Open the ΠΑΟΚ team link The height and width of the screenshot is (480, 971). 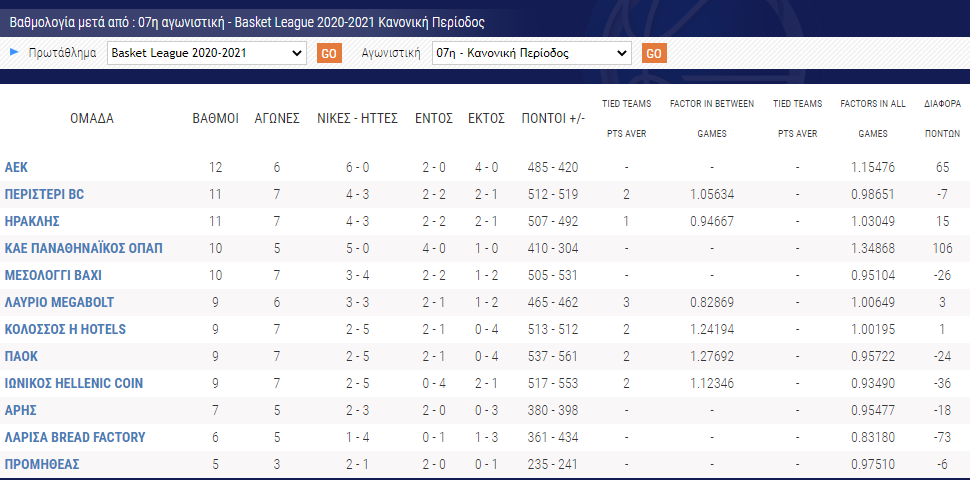pyautogui.click(x=21, y=356)
